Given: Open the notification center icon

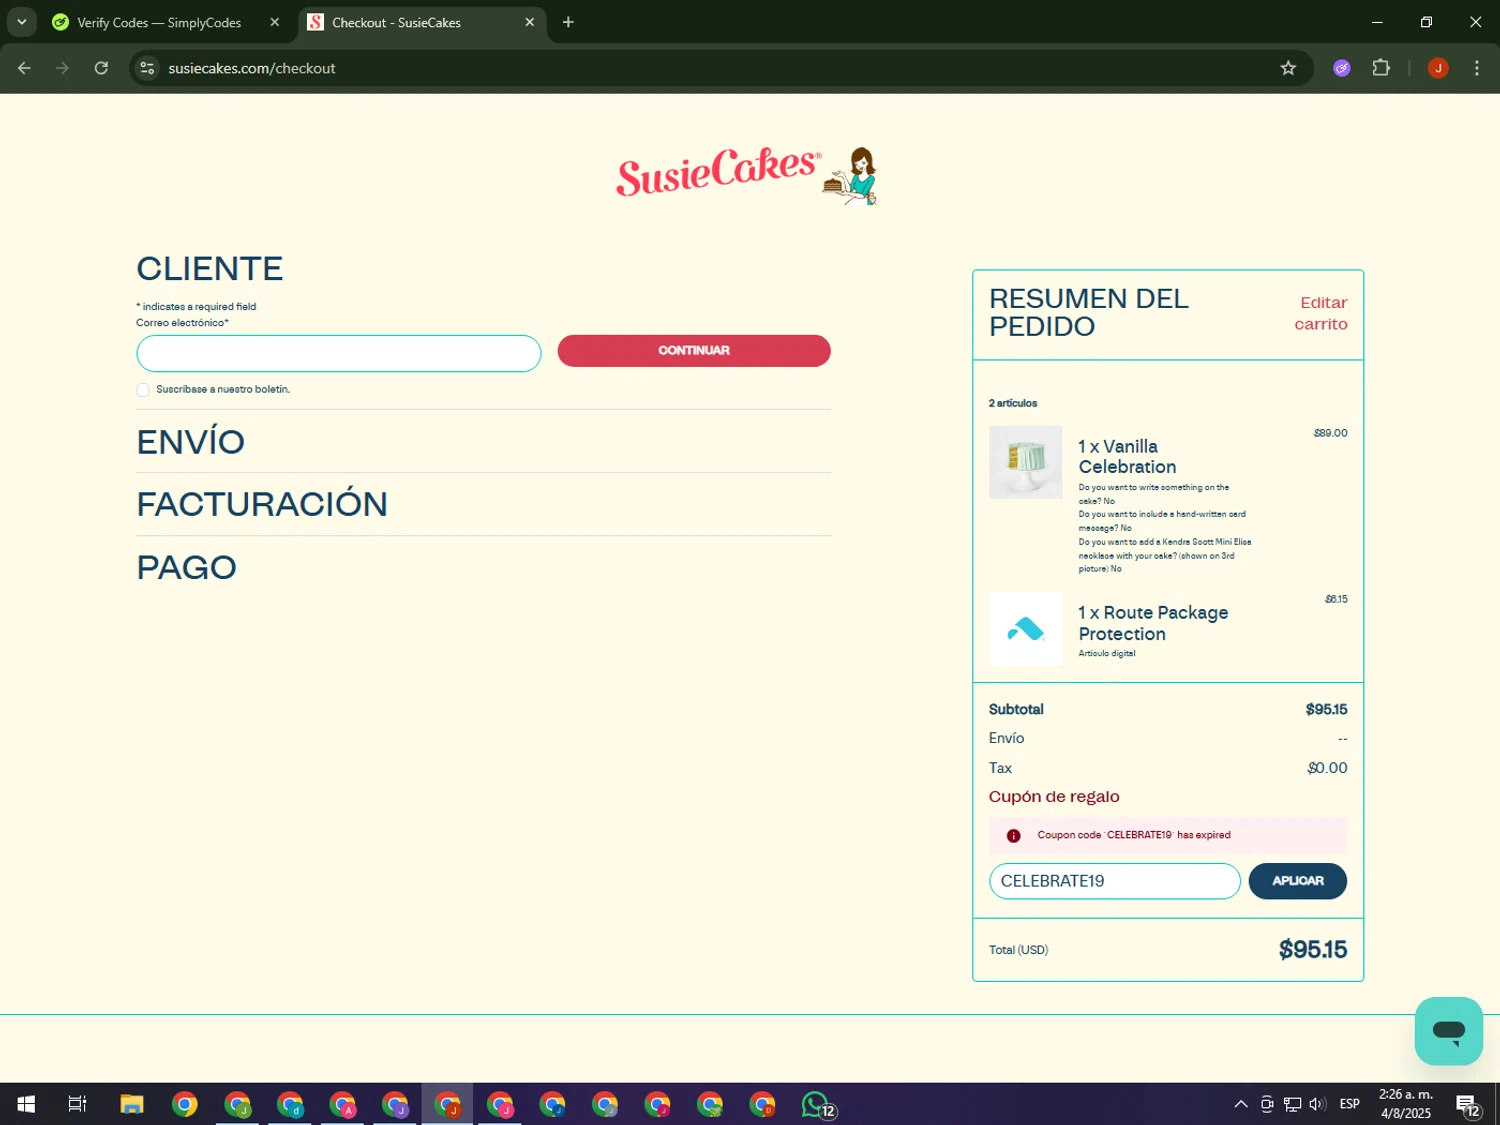Looking at the screenshot, I should pos(1468,1104).
